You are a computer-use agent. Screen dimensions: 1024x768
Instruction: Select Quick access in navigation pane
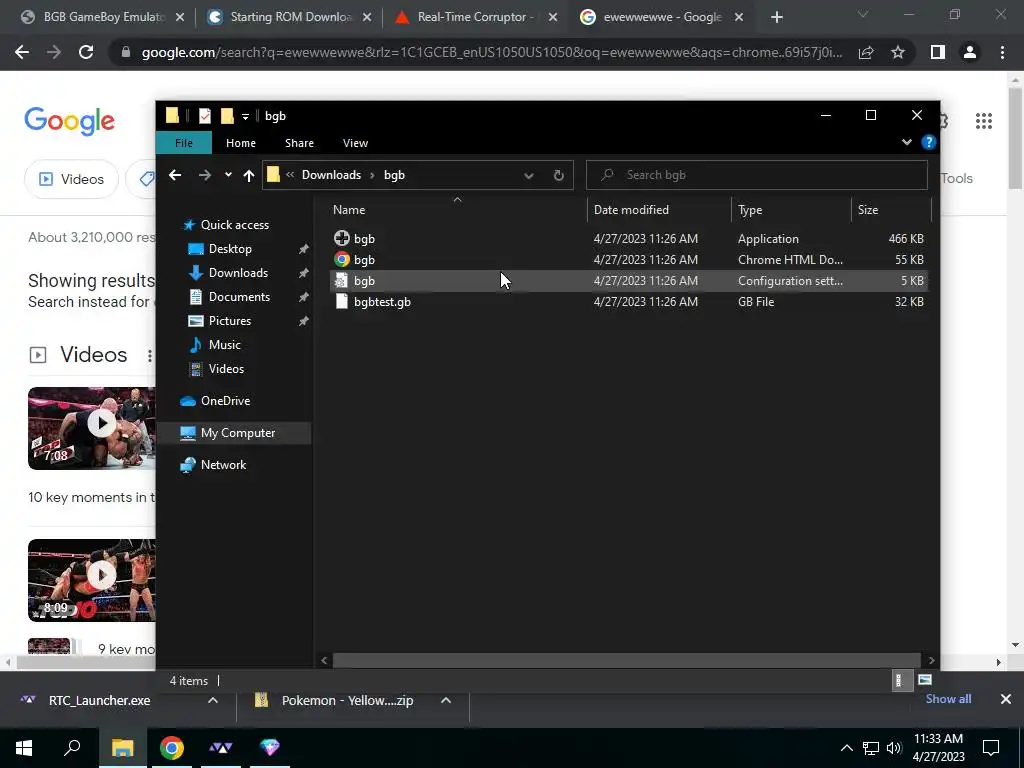234,225
